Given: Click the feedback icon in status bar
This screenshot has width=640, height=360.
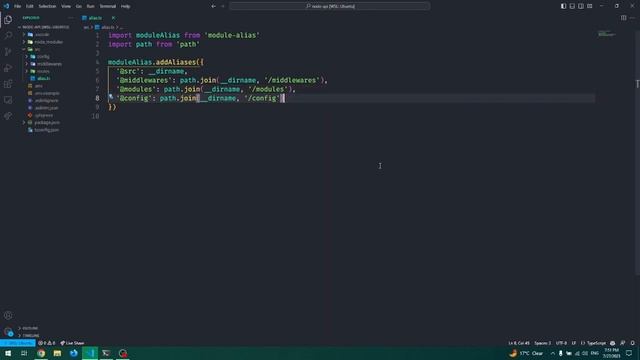Looking at the screenshot, I should (622, 343).
